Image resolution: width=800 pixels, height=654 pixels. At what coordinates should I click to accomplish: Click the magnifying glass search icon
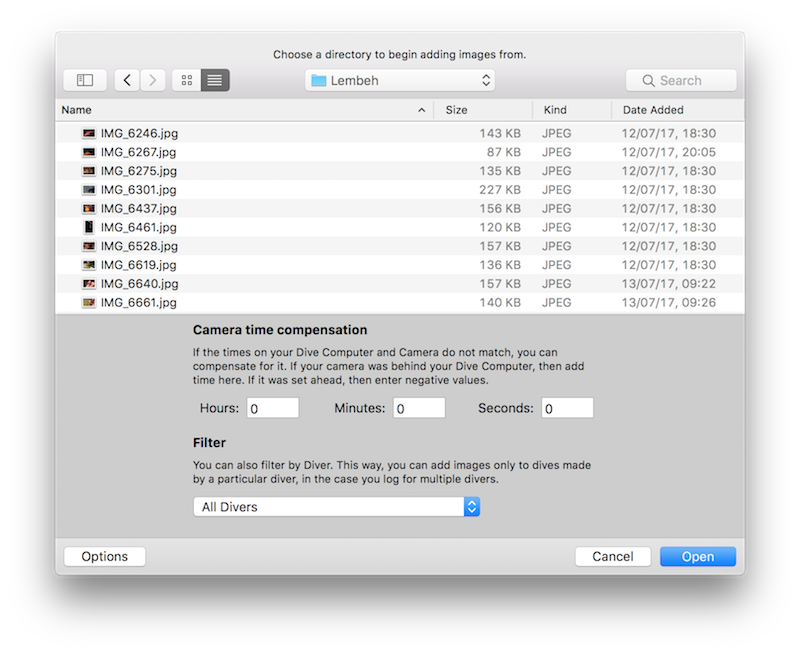tap(648, 81)
